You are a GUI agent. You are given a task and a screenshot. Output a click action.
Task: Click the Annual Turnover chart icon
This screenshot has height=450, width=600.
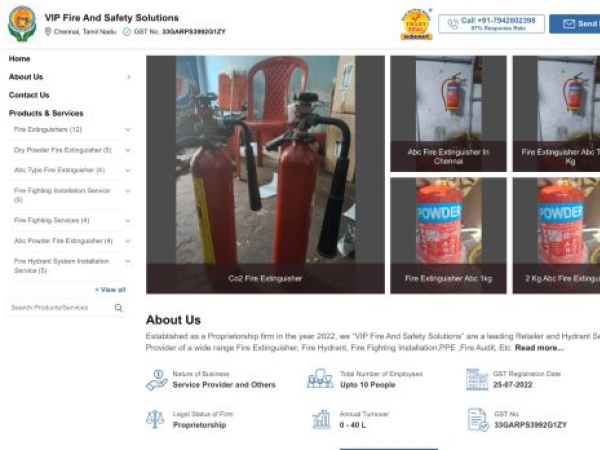(x=321, y=419)
